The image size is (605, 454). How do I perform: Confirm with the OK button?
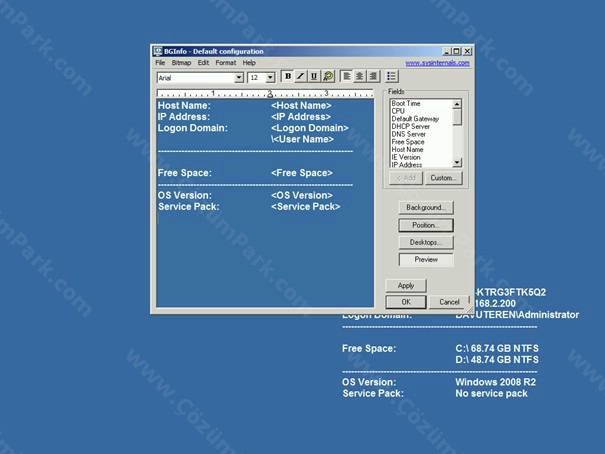click(406, 302)
